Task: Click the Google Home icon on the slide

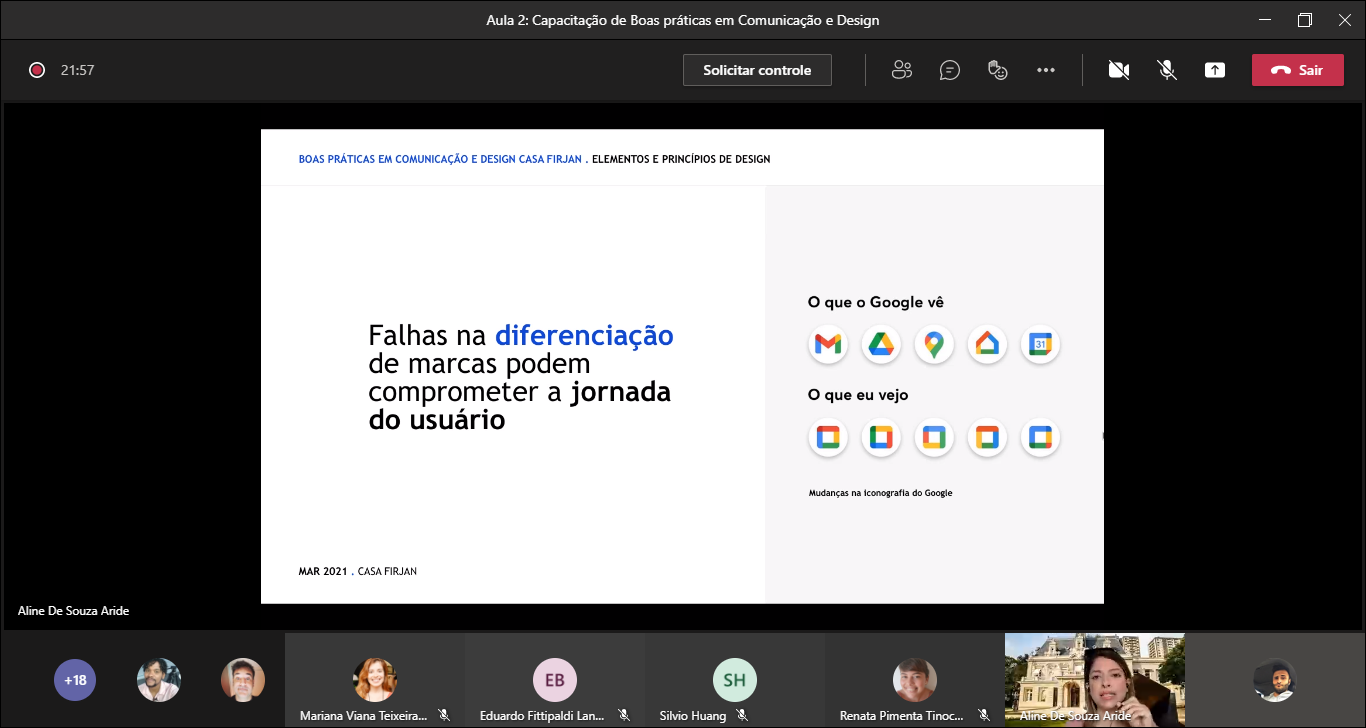Action: (x=987, y=345)
